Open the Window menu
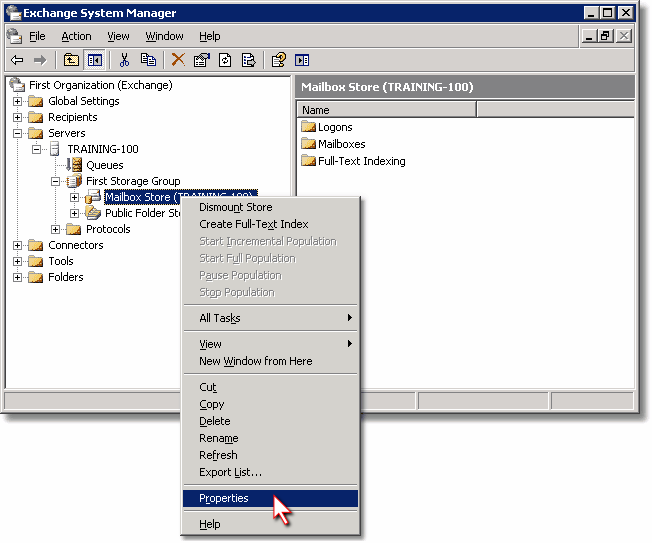652x543 pixels. [164, 37]
